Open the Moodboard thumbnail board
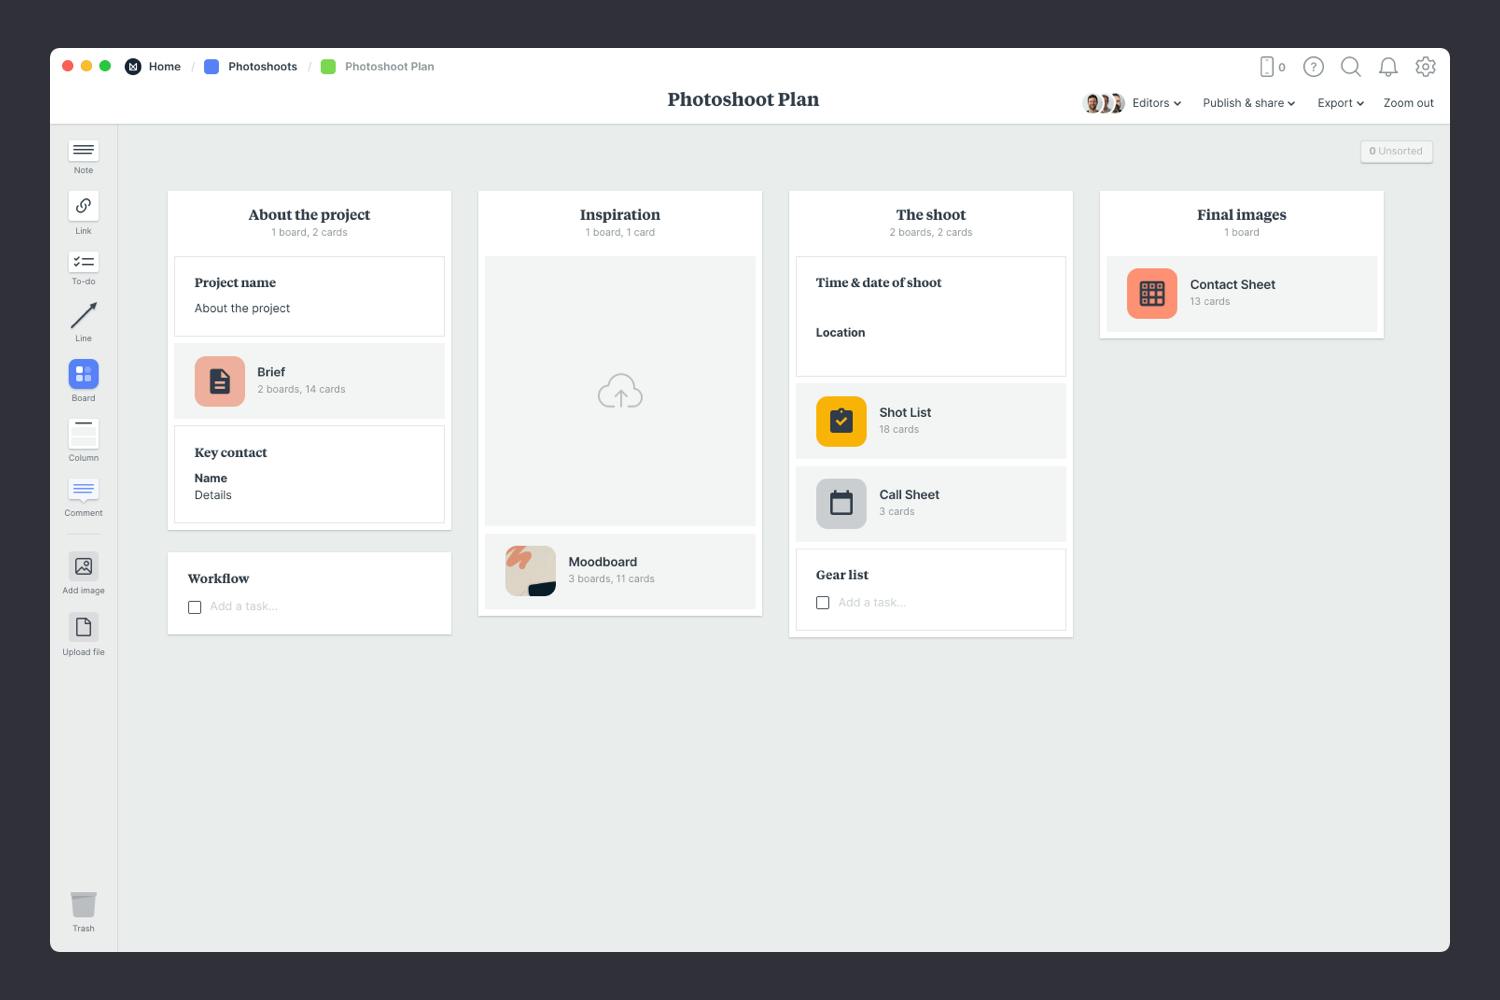1500x1000 pixels. pyautogui.click(x=530, y=571)
